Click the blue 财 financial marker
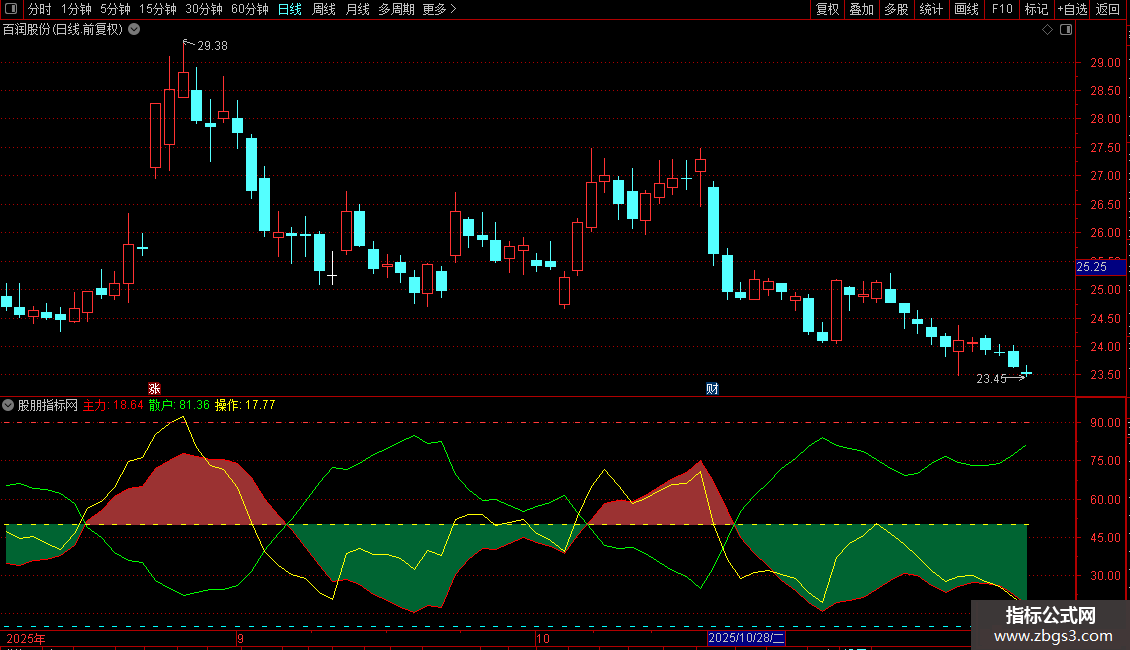The height and width of the screenshot is (650, 1130). point(712,389)
